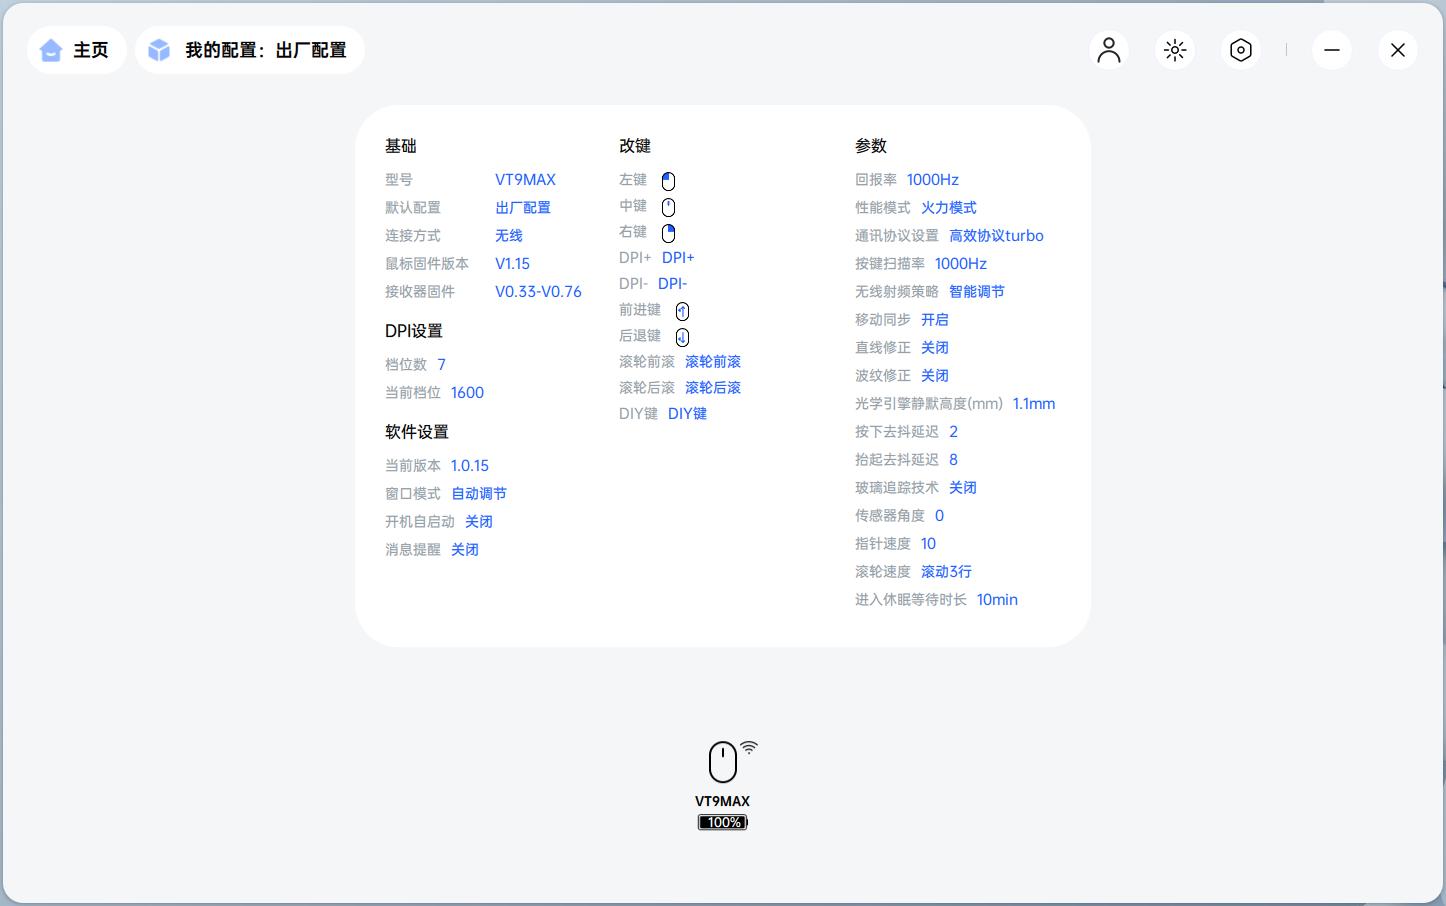Viewport: 1446px width, 906px height.
Task: Open 我的配置：出厂配置 profile tab
Action: point(250,50)
